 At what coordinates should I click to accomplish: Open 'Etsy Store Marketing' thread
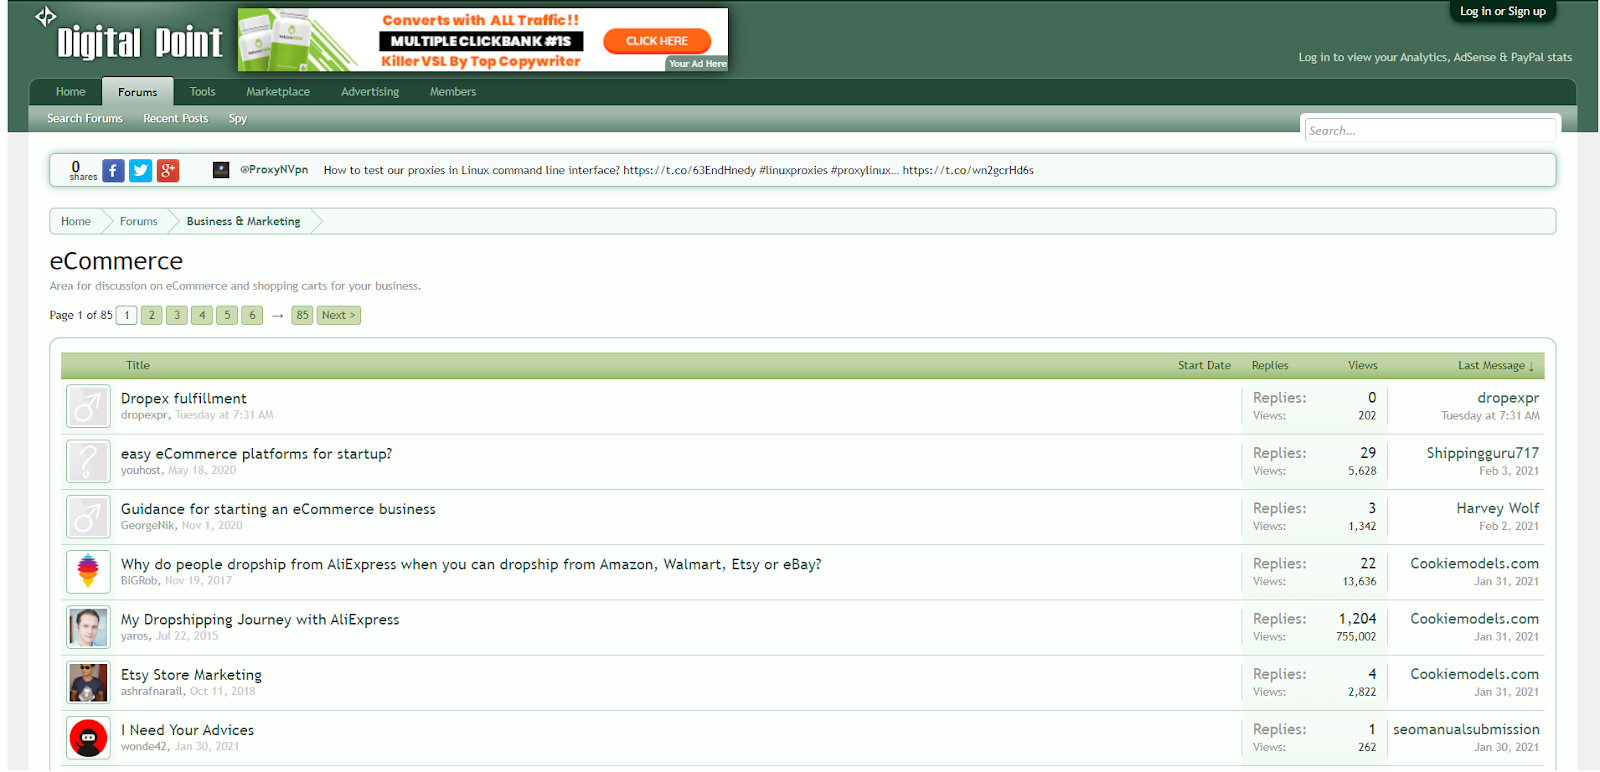coord(192,675)
